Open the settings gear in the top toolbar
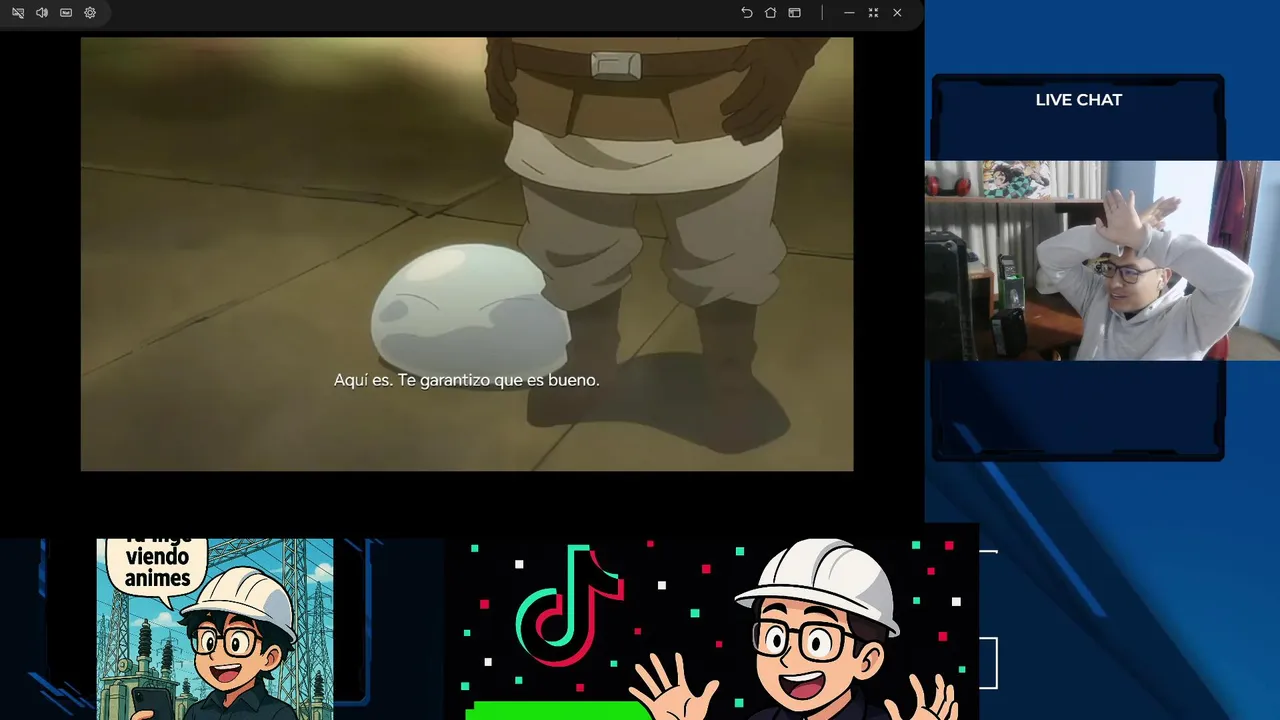Screen dimensions: 1280x720 pyautogui.click(x=90, y=13)
